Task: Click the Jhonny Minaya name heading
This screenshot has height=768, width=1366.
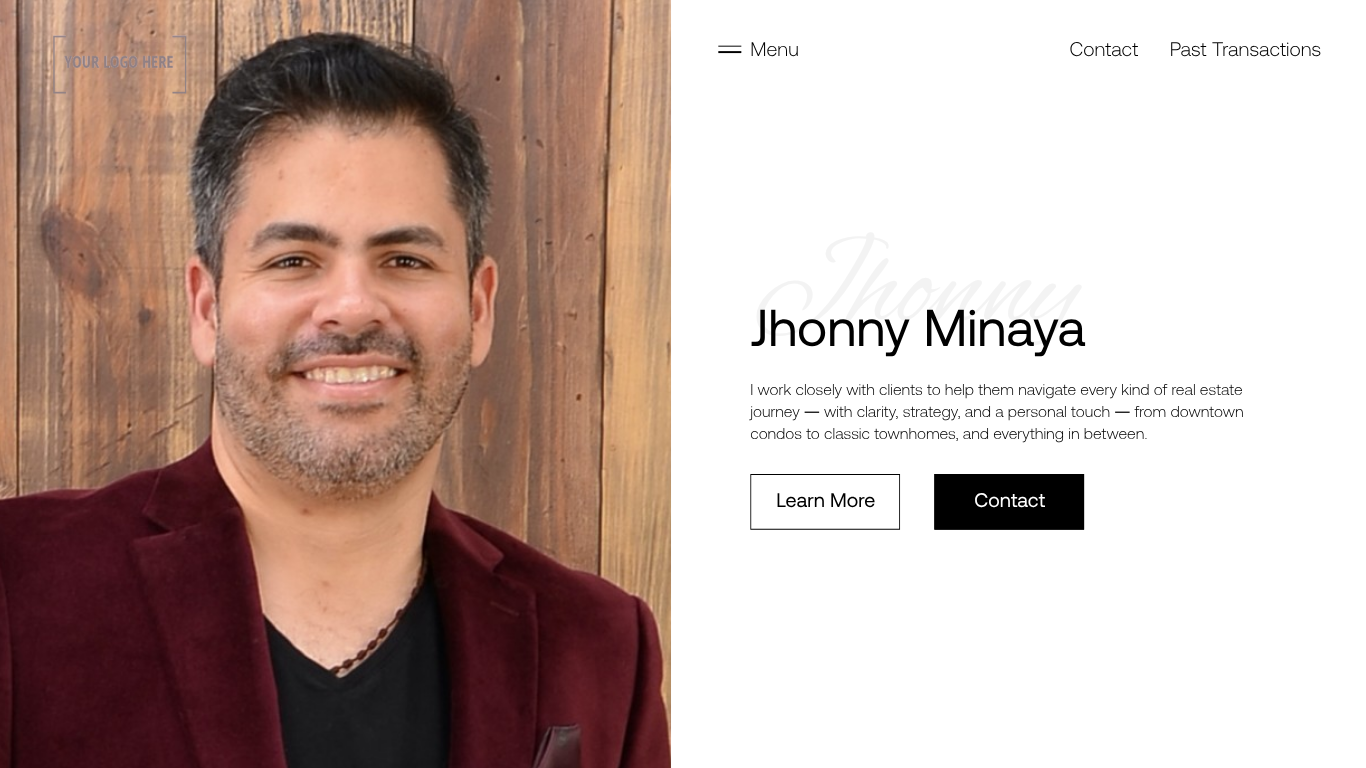Action: [x=917, y=329]
